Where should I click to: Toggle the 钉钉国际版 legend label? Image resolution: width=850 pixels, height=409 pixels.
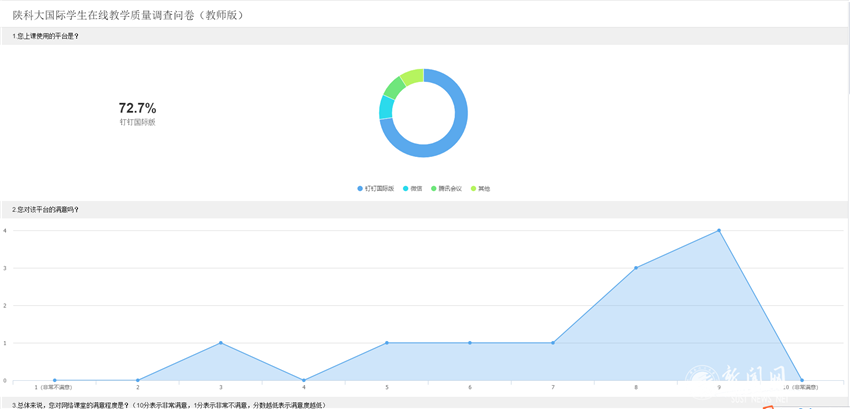point(379,188)
